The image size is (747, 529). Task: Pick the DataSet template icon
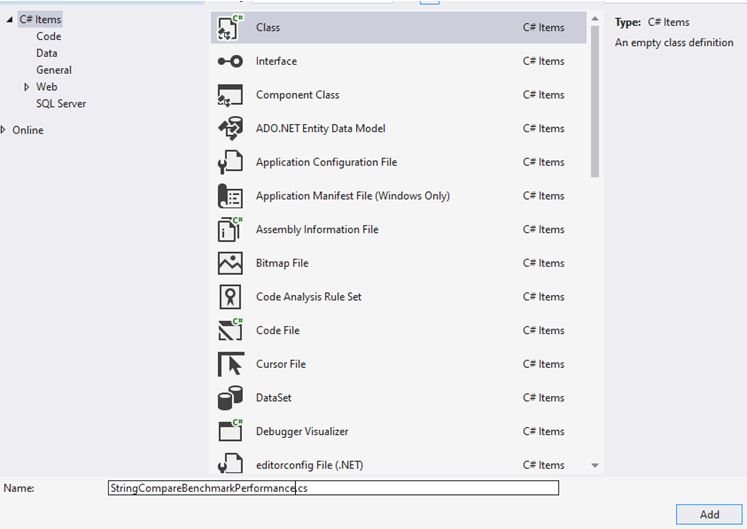(230, 398)
